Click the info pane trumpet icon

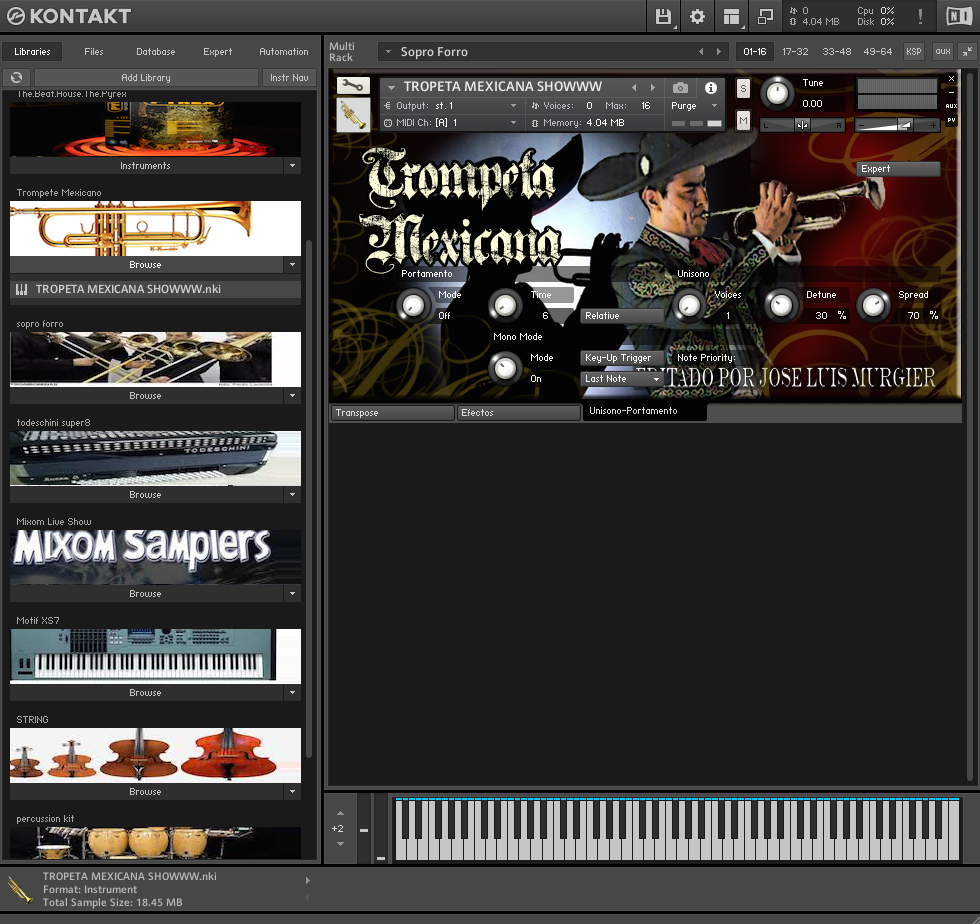point(19,890)
